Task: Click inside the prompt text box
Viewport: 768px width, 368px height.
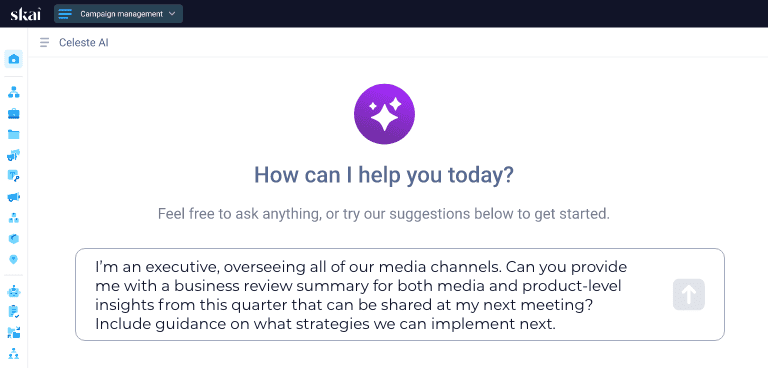Action: pos(400,294)
